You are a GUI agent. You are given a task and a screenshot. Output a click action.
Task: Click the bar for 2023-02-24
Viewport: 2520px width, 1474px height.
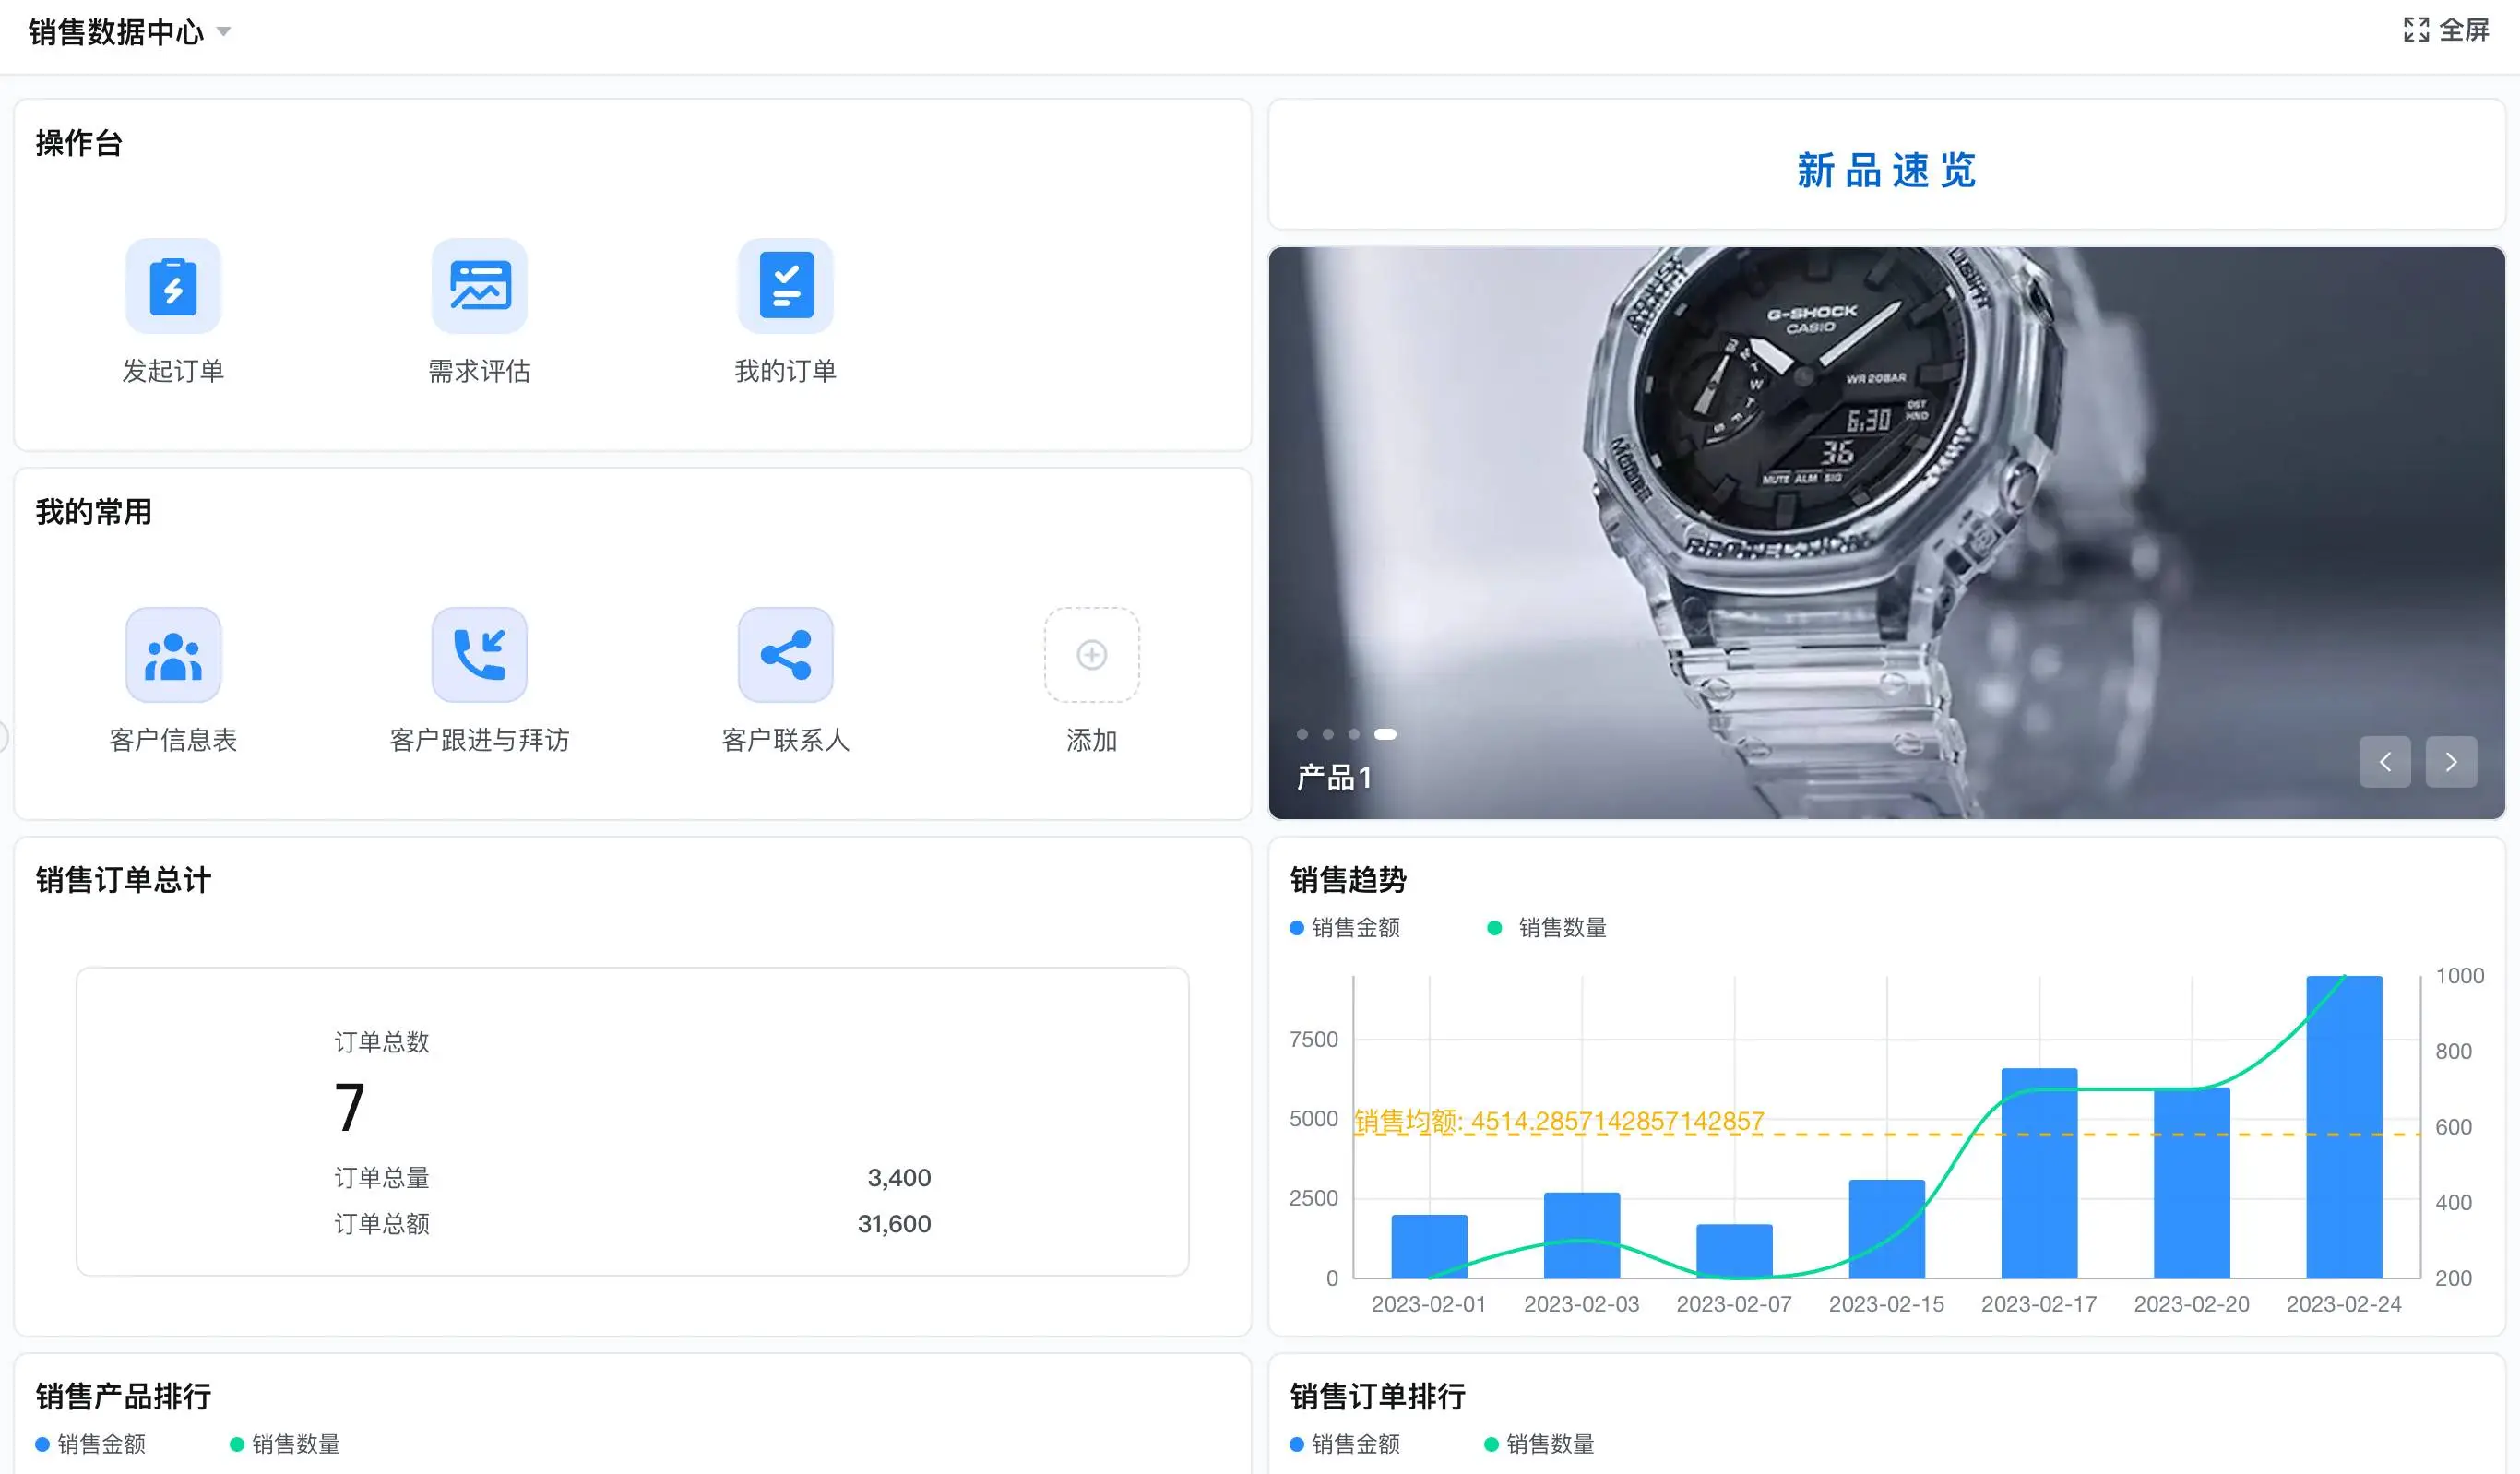coord(2344,1127)
